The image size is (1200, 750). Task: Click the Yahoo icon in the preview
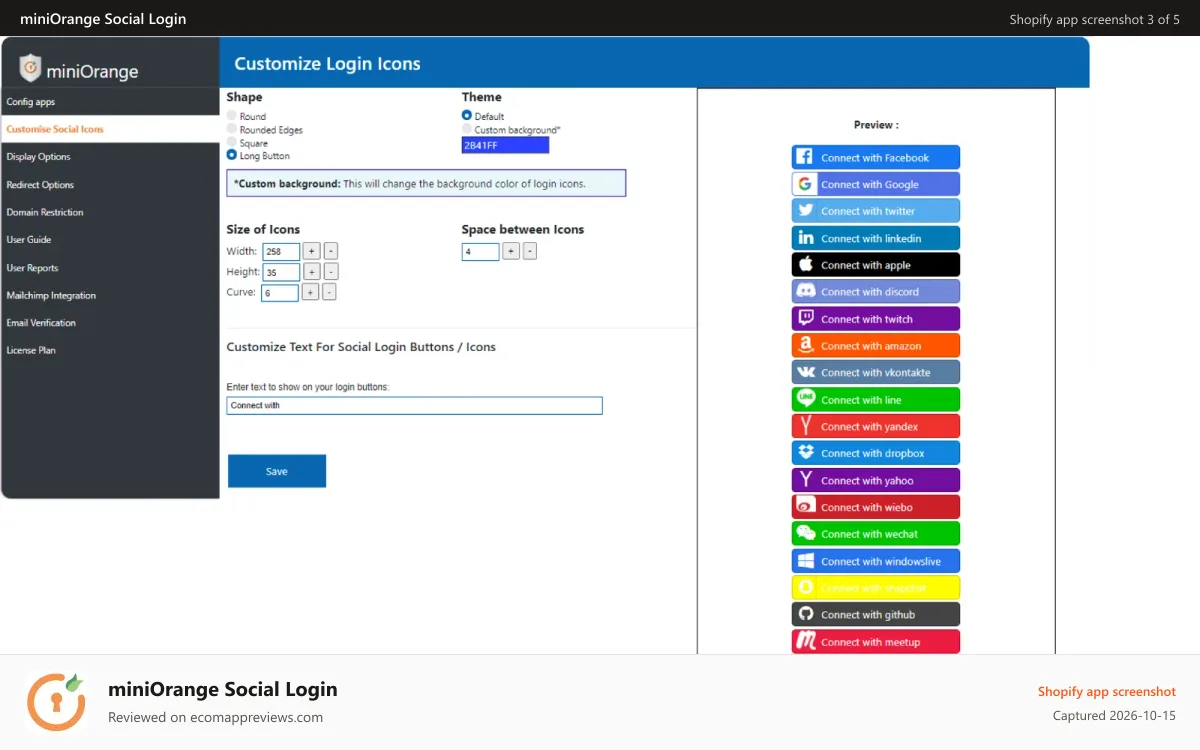[805, 480]
